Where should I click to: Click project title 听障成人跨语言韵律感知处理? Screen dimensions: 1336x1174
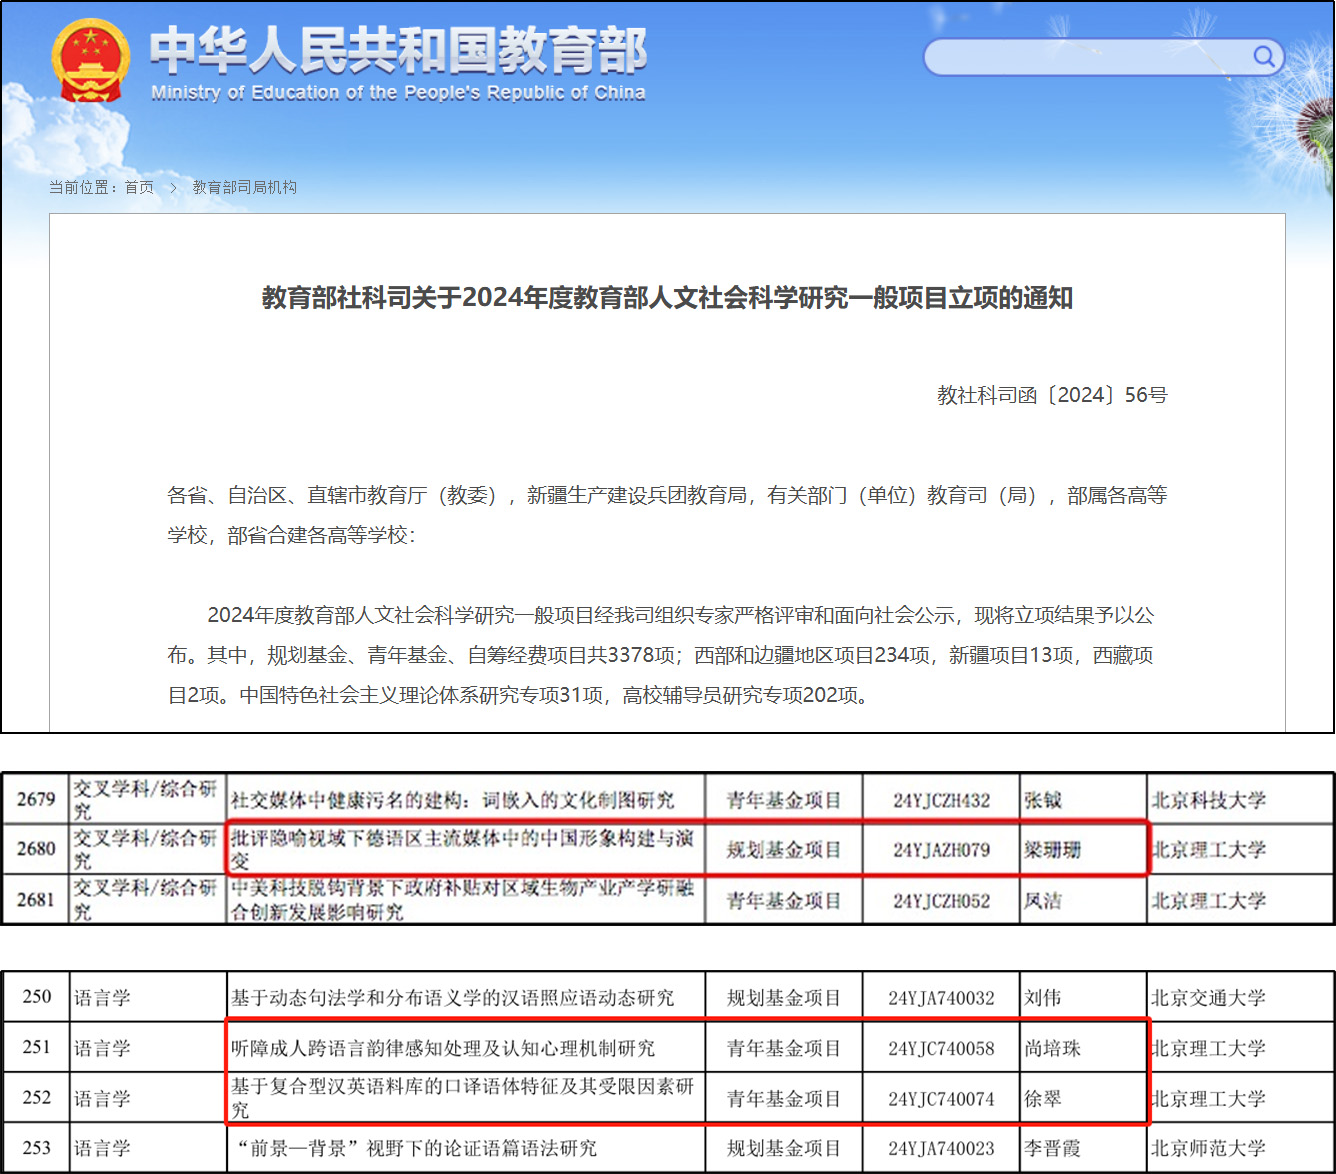click(443, 1048)
